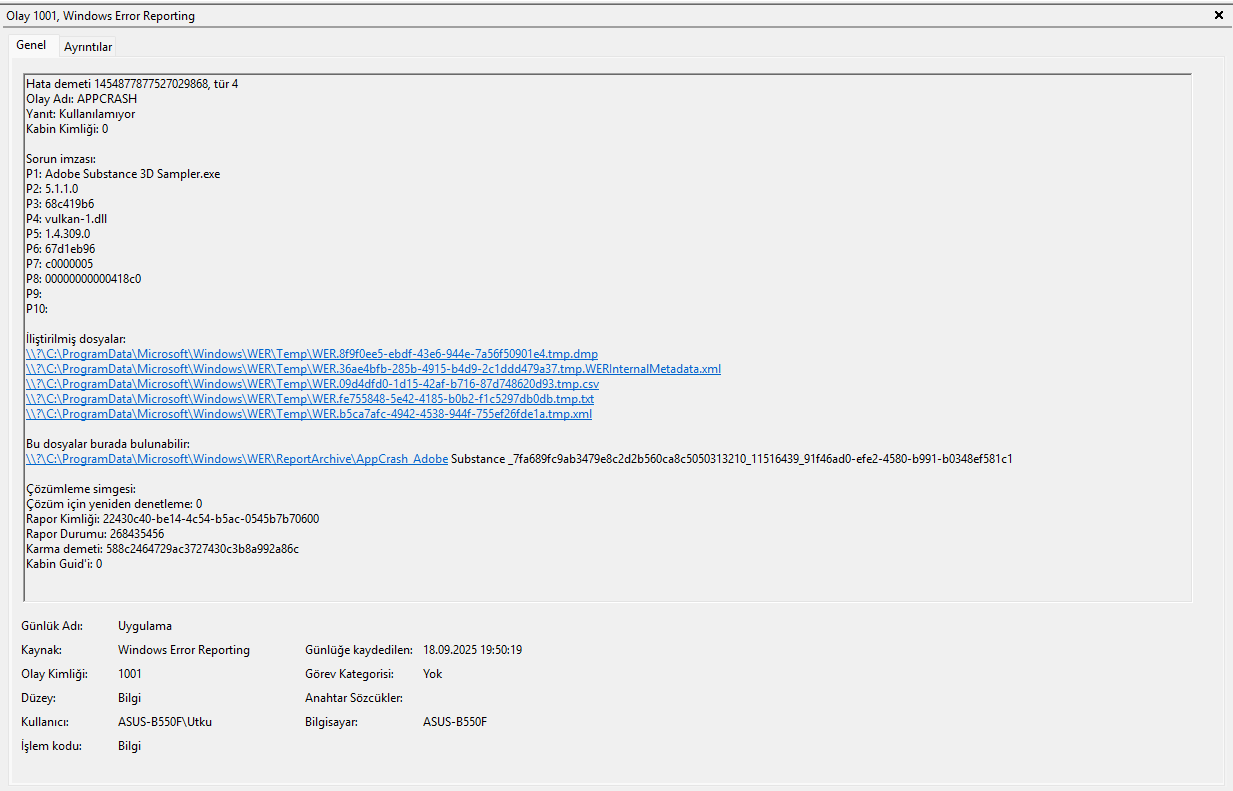Image resolution: width=1233 pixels, height=791 pixels.
Task: Click the logged date 18.09.2025 19:50:19
Action: [x=472, y=650]
